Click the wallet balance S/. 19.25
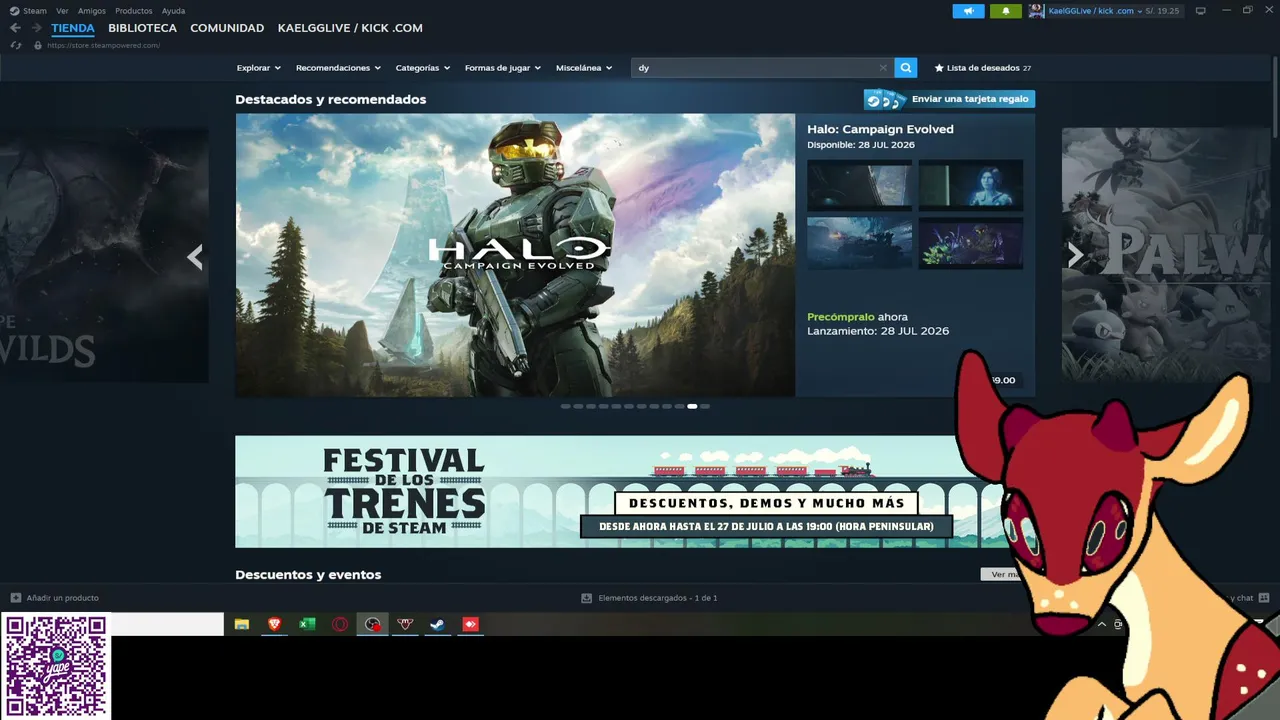Viewport: 1280px width, 720px height. pos(1163,11)
